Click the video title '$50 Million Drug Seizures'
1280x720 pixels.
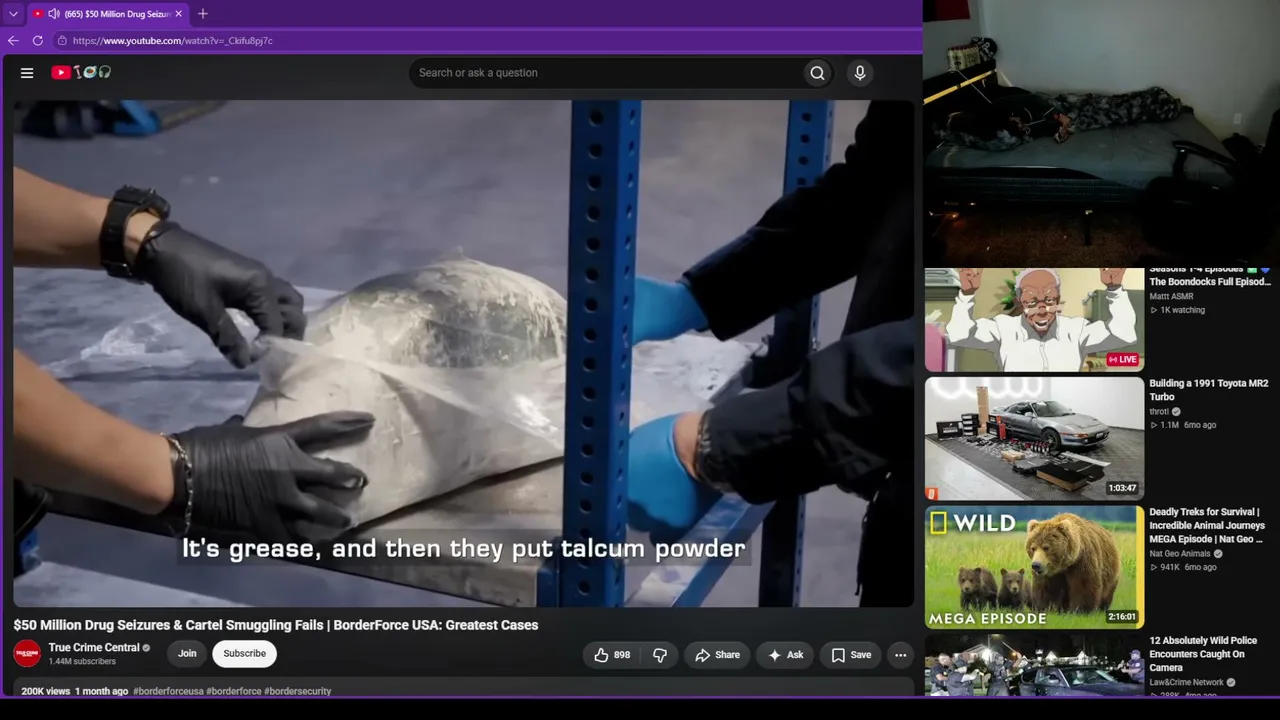(276, 625)
